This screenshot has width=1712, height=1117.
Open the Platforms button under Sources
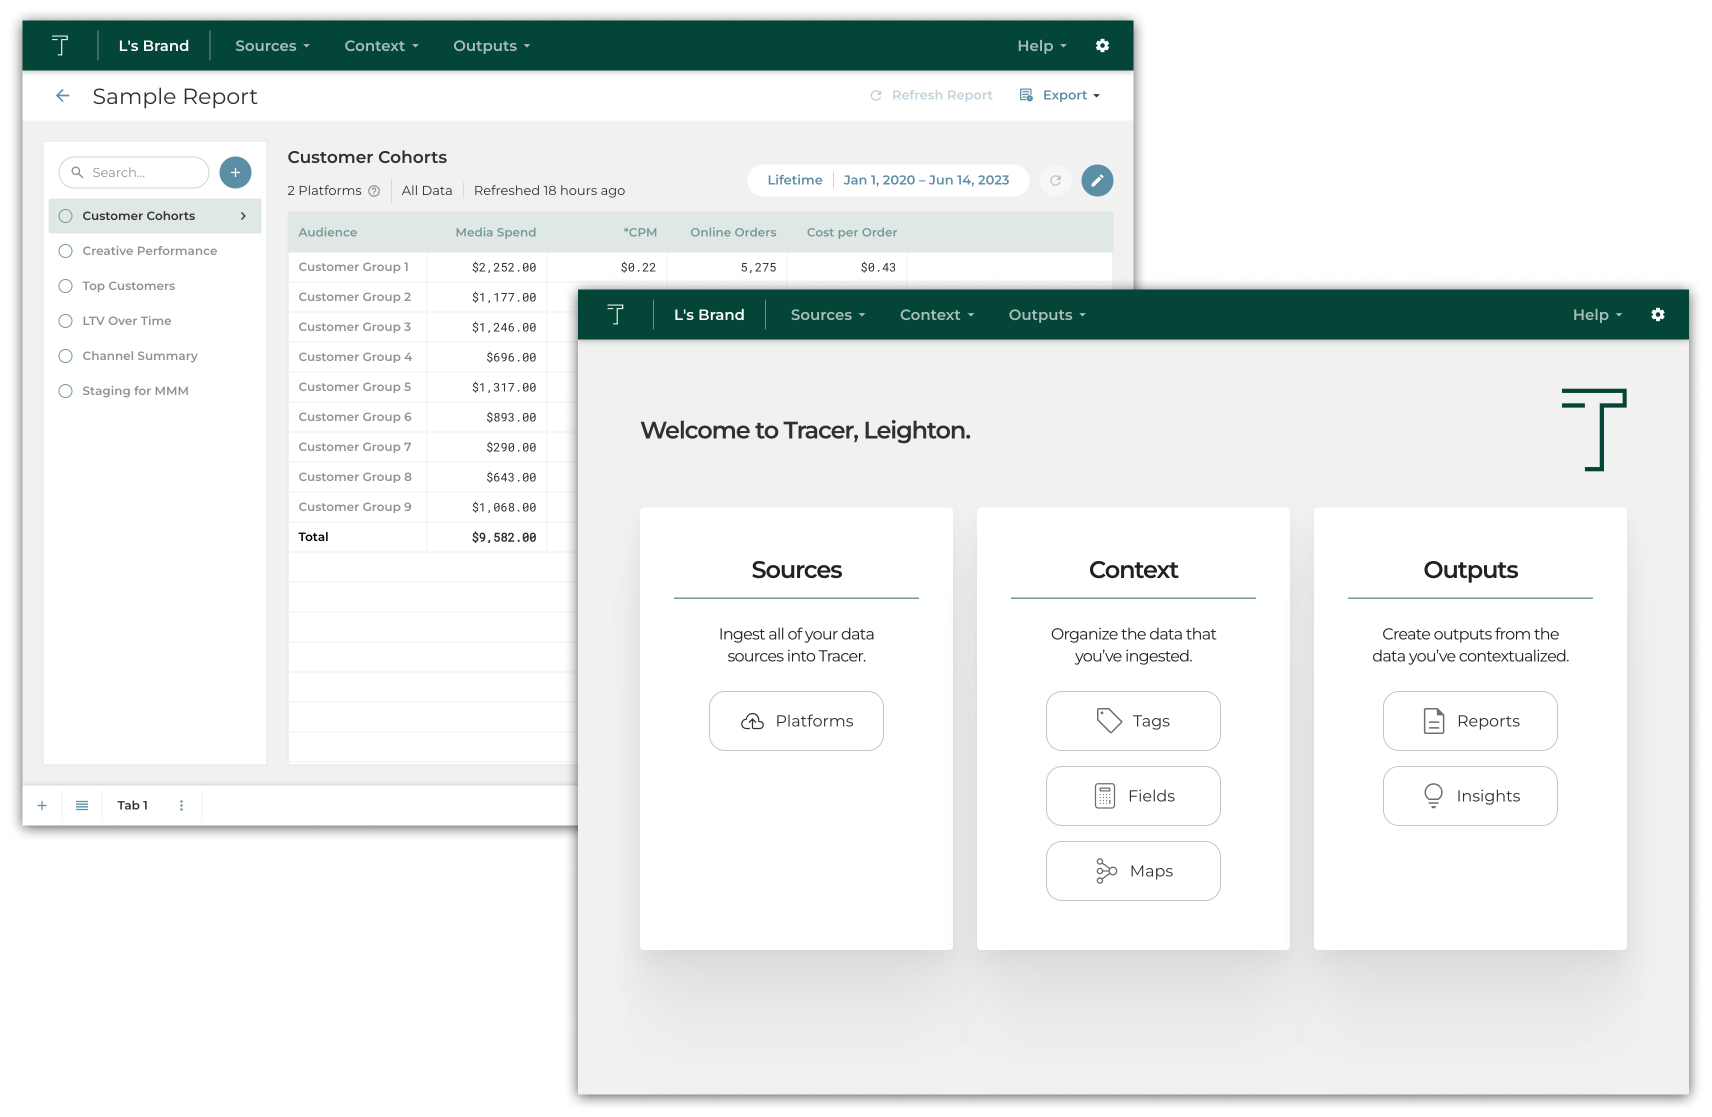[x=796, y=721]
